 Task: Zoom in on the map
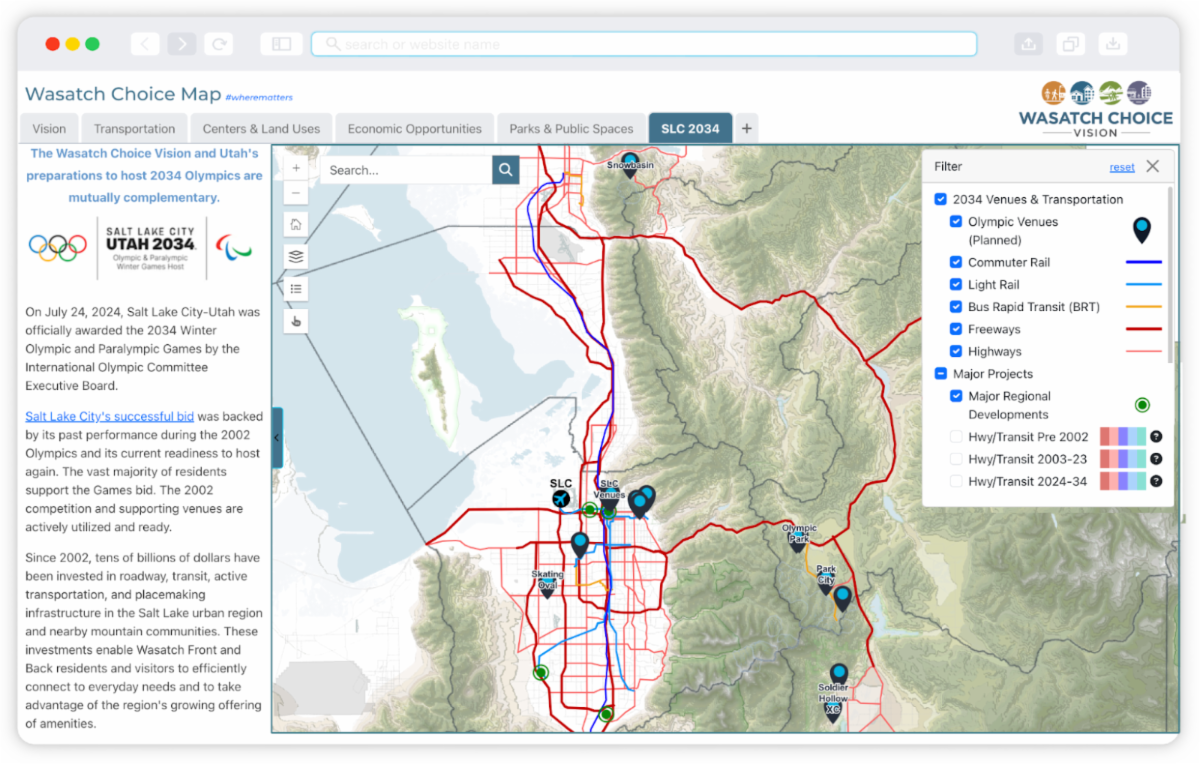click(x=296, y=168)
